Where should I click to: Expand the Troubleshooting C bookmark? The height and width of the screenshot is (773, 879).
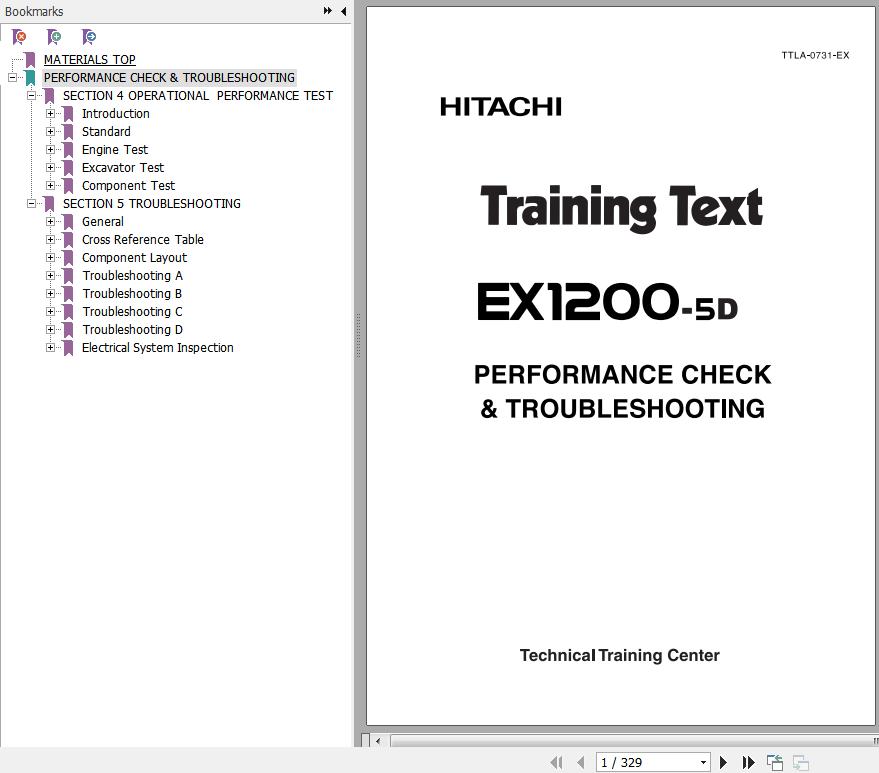(50, 311)
